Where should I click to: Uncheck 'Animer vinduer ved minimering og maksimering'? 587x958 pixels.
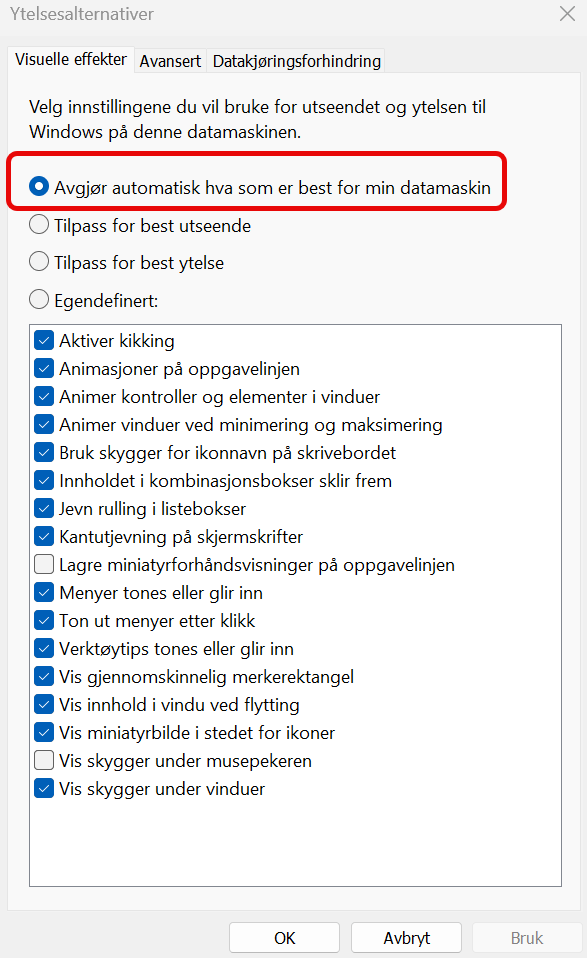tap(44, 424)
